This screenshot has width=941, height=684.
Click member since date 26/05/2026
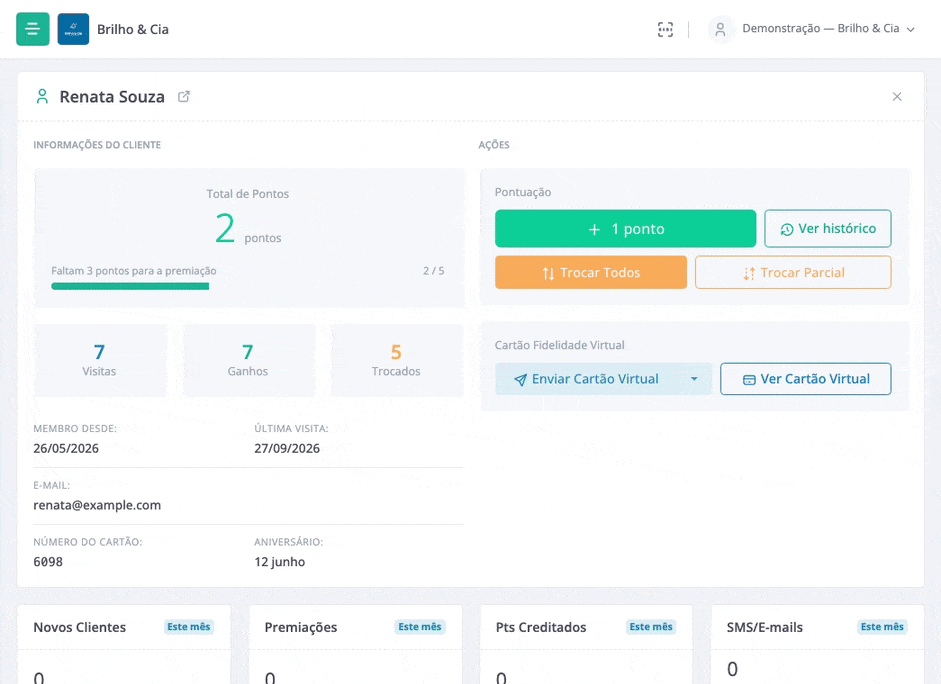click(x=66, y=449)
